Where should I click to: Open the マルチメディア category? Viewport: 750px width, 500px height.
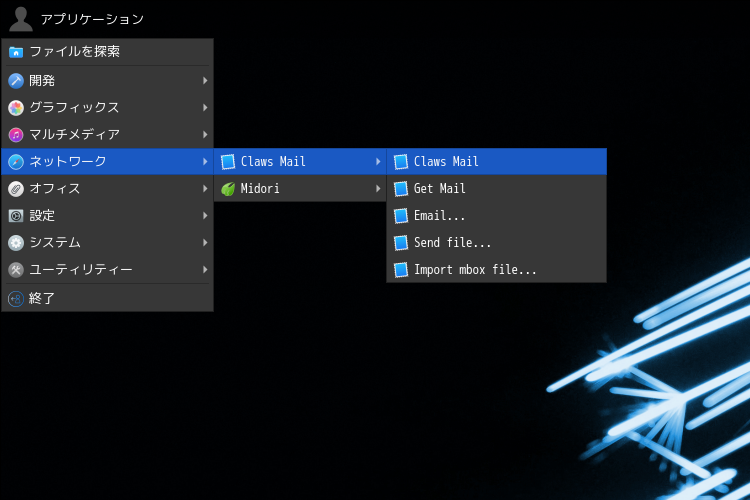(x=108, y=134)
